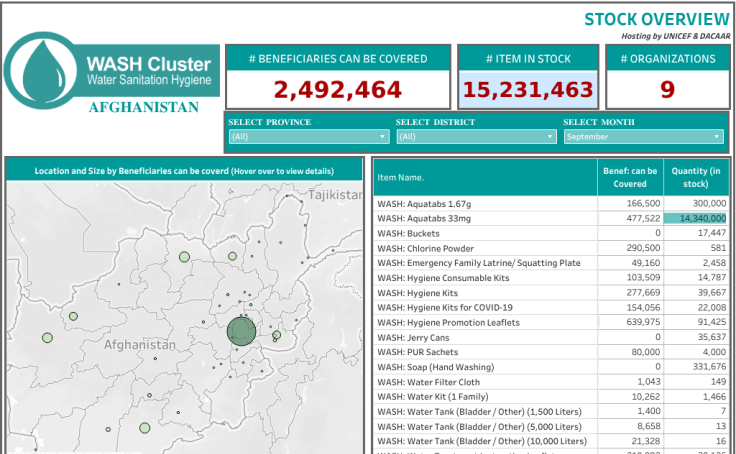Click the highlighted 14,340,000 quantity cell
This screenshot has width=736, height=454.
click(696, 218)
